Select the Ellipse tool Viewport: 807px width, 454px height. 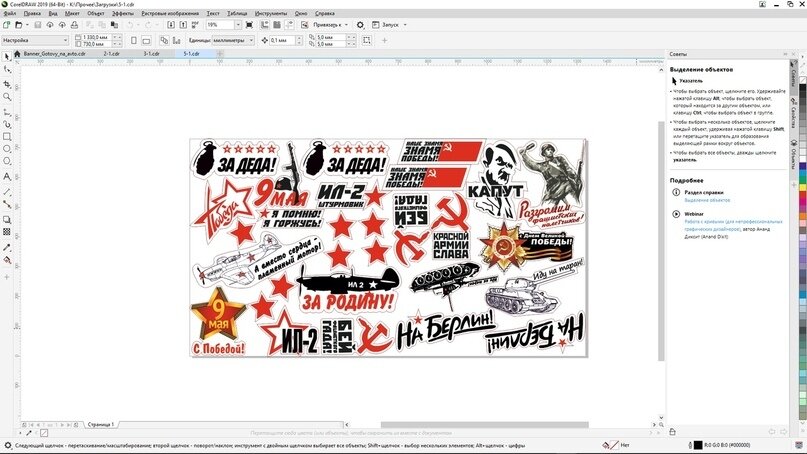(x=7, y=149)
